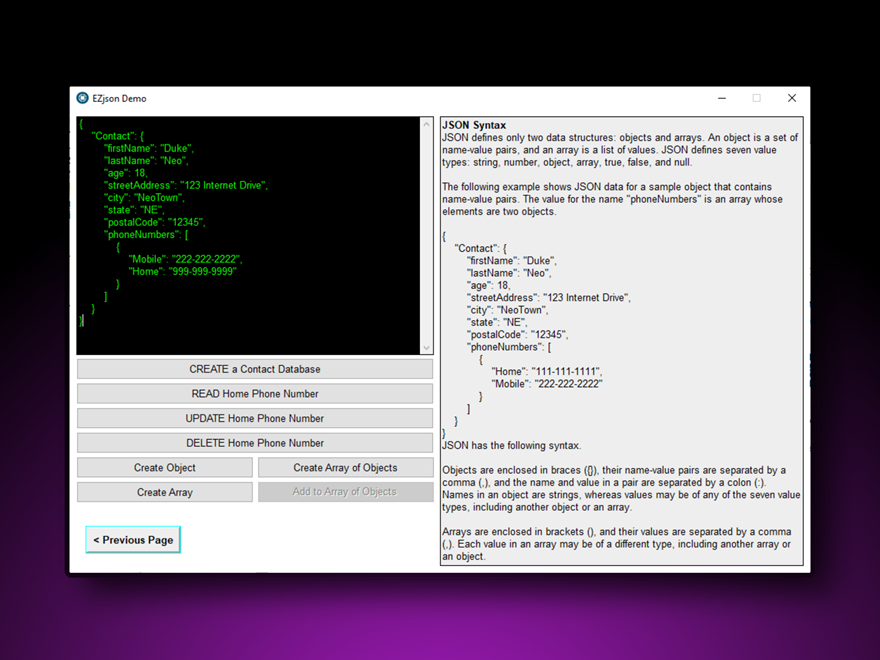Click the JSON editor scroll-down arrow
Image resolution: width=880 pixels, height=660 pixels.
tap(427, 348)
